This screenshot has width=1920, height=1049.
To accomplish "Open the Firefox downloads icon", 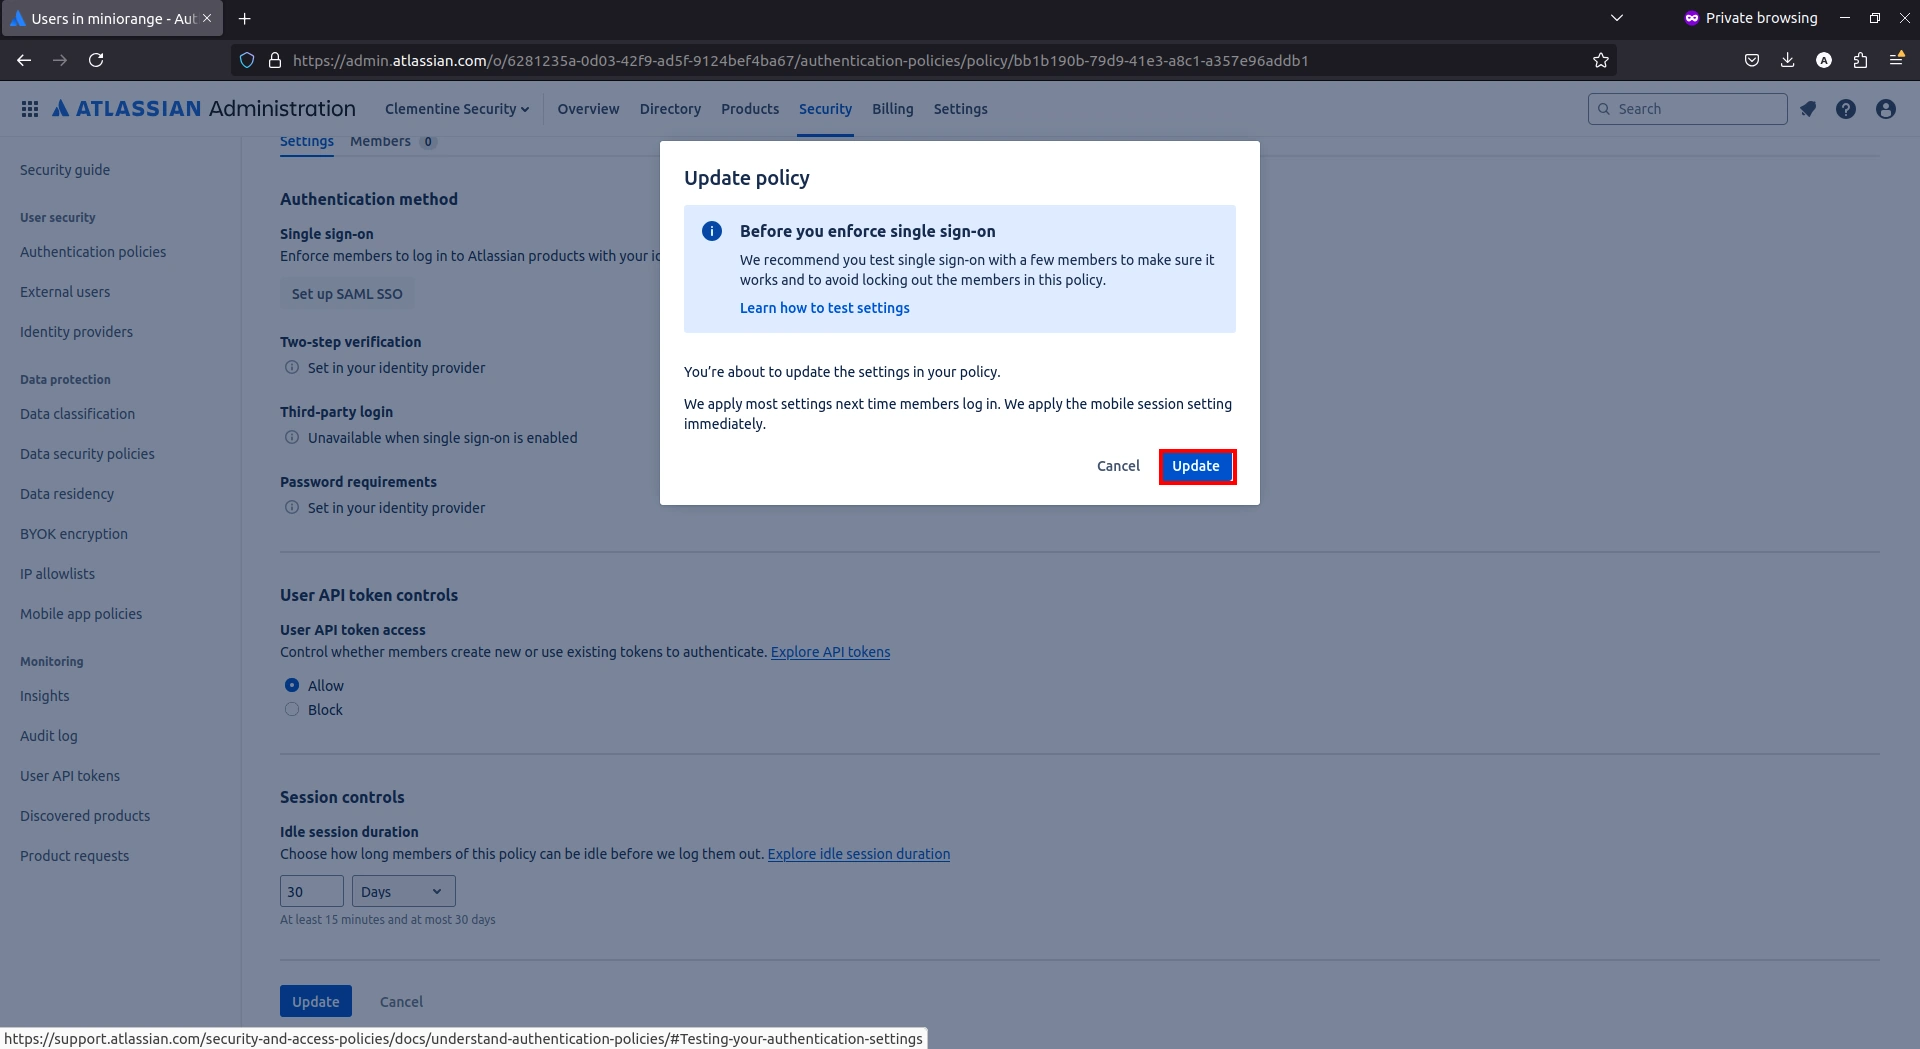I will (x=1787, y=60).
